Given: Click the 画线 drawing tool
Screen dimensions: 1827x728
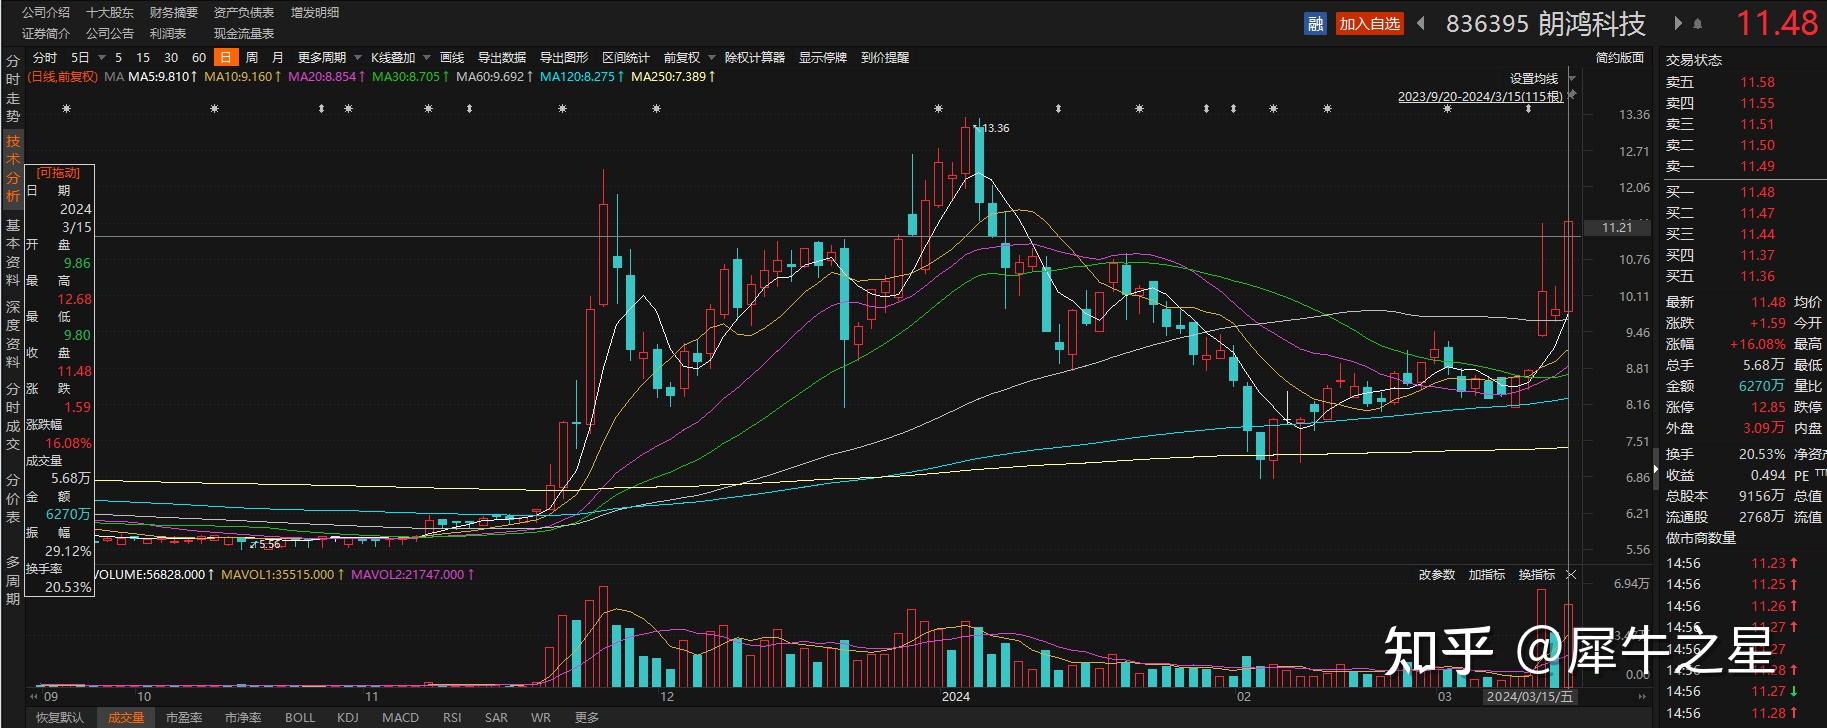Looking at the screenshot, I should (452, 58).
